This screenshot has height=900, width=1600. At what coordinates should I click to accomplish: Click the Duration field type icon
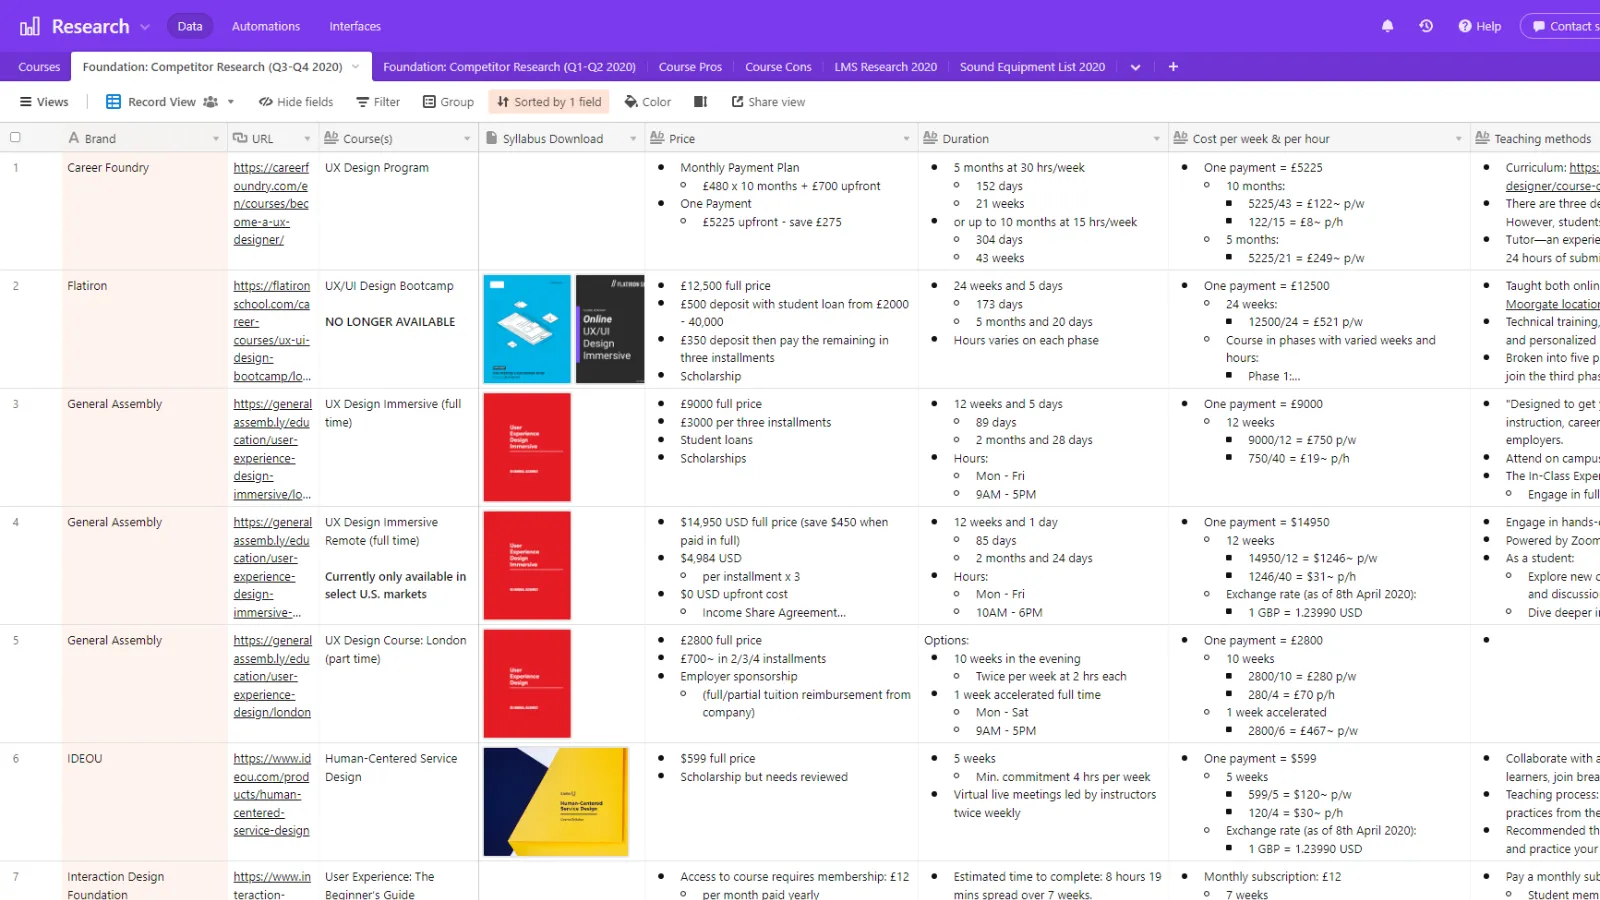(930, 138)
